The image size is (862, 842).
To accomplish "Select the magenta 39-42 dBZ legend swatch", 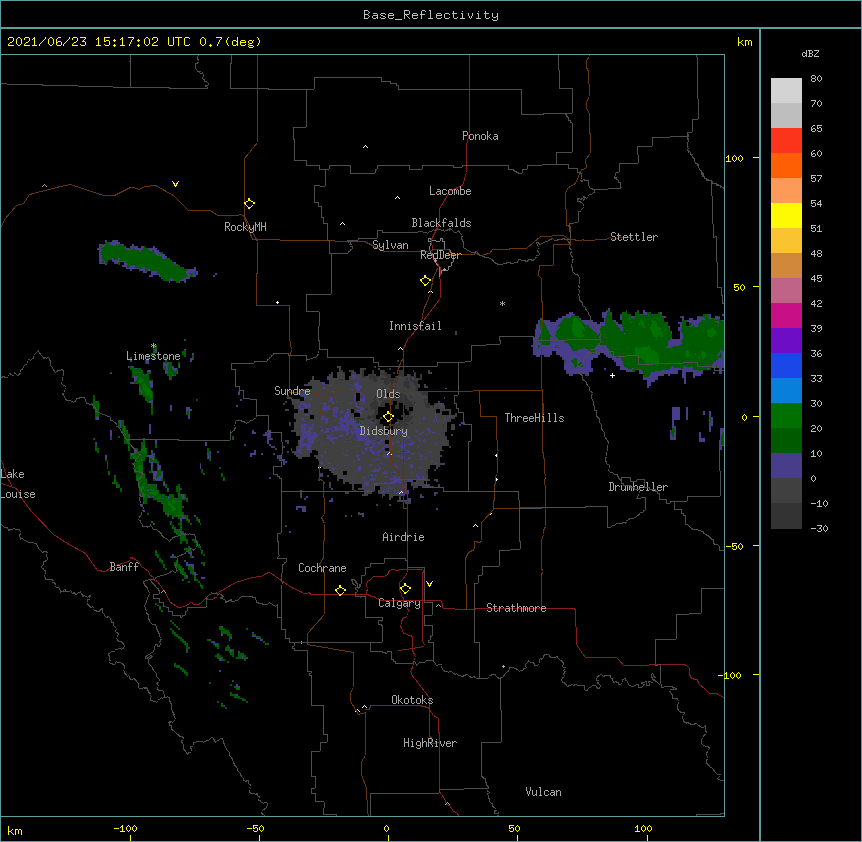I will [x=786, y=315].
